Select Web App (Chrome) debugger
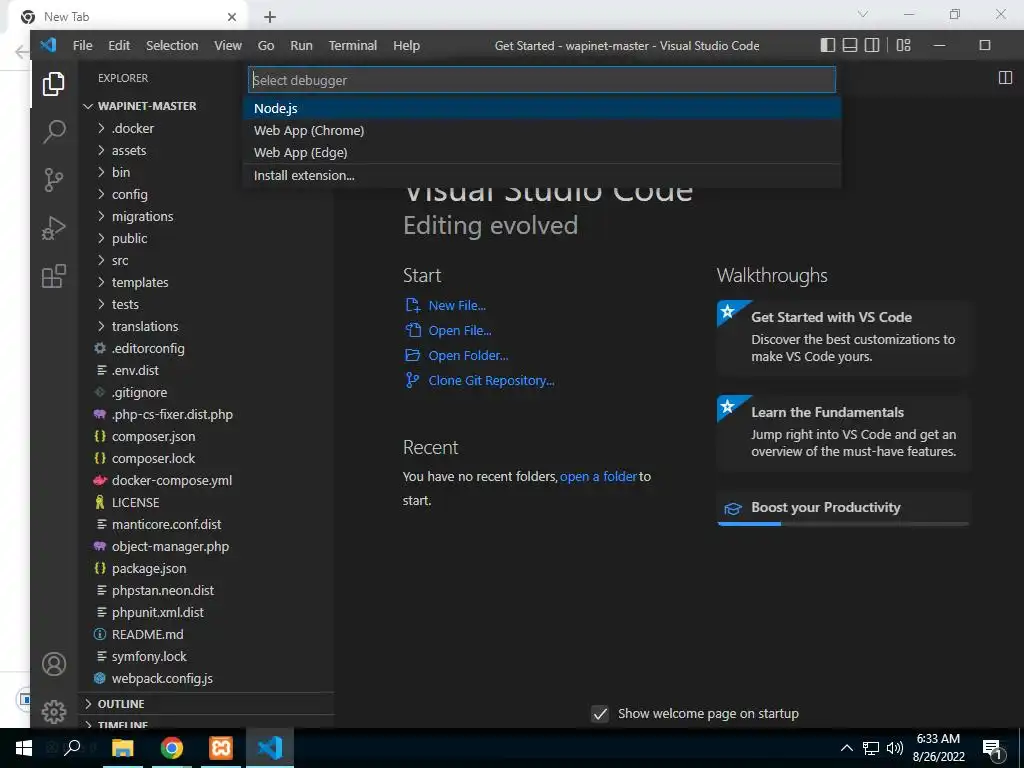 click(x=541, y=131)
